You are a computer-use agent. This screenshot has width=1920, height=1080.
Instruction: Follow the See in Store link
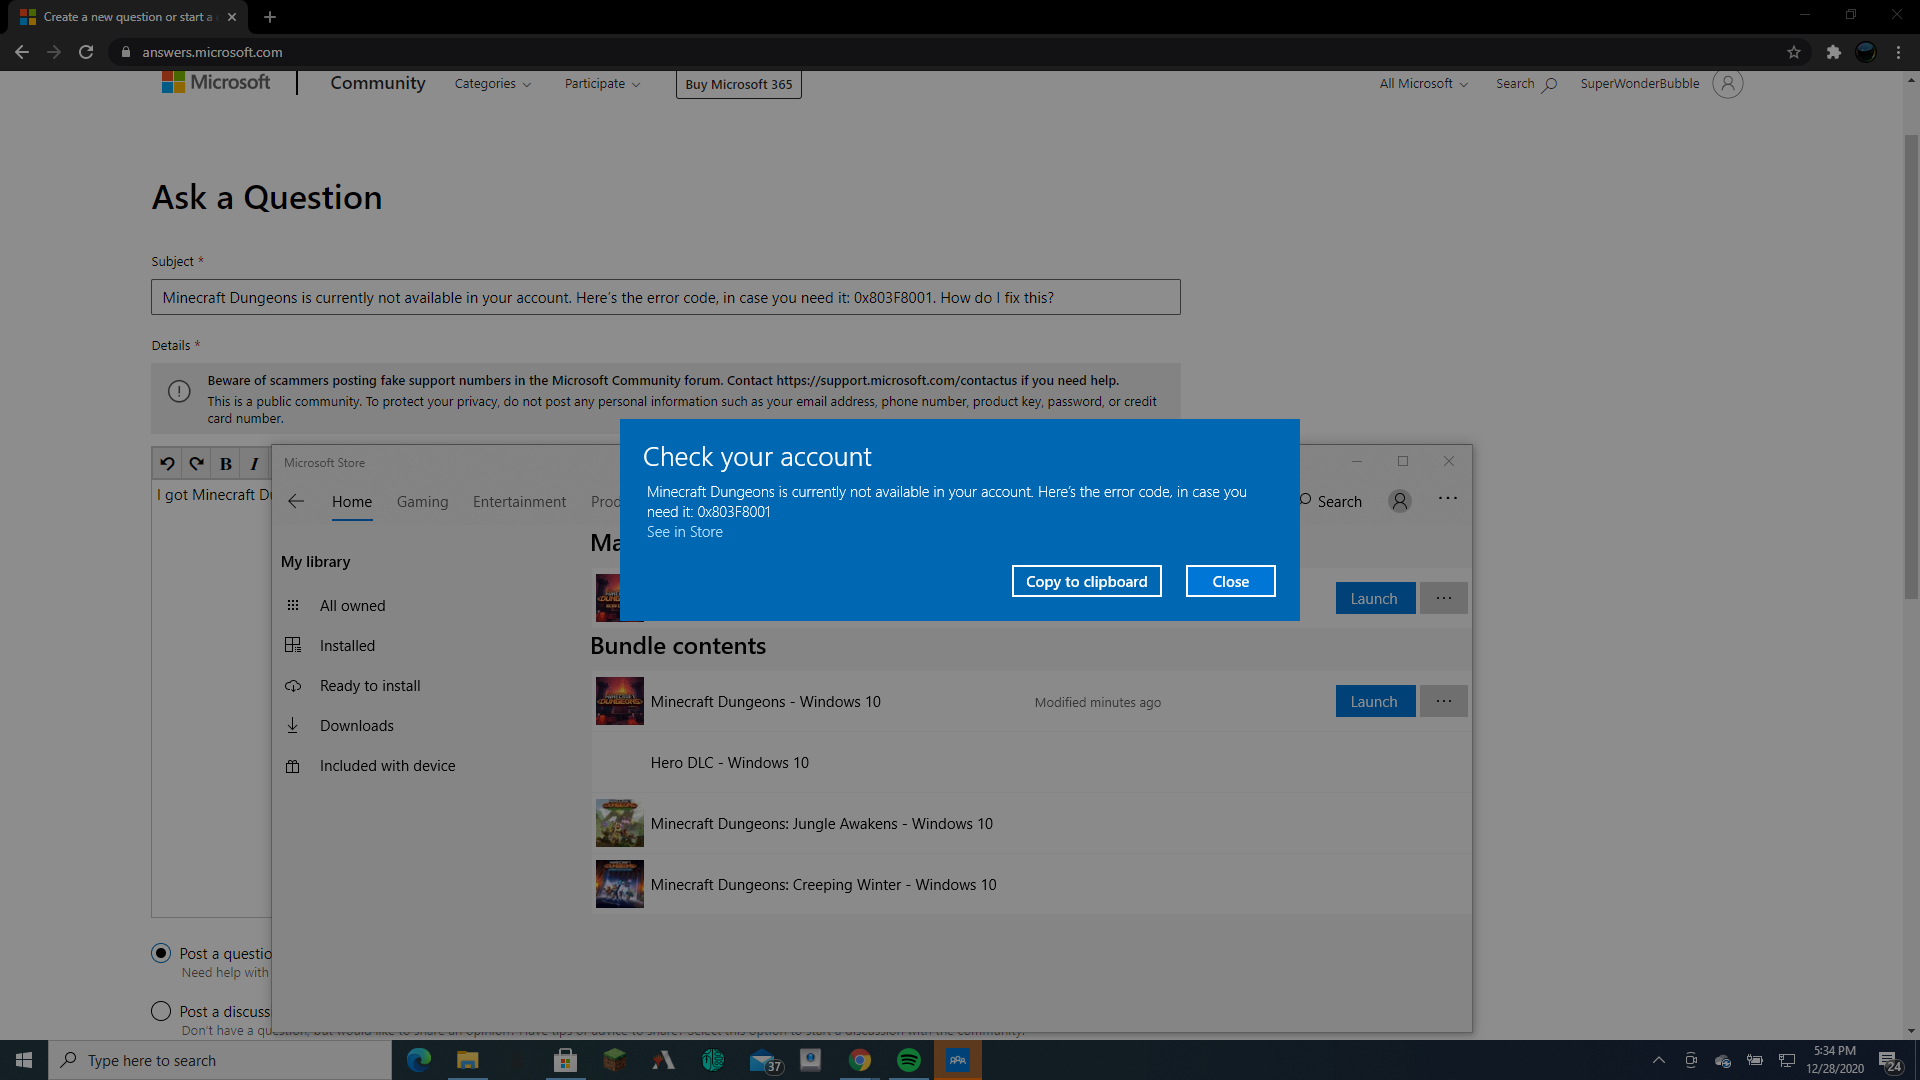684,532
